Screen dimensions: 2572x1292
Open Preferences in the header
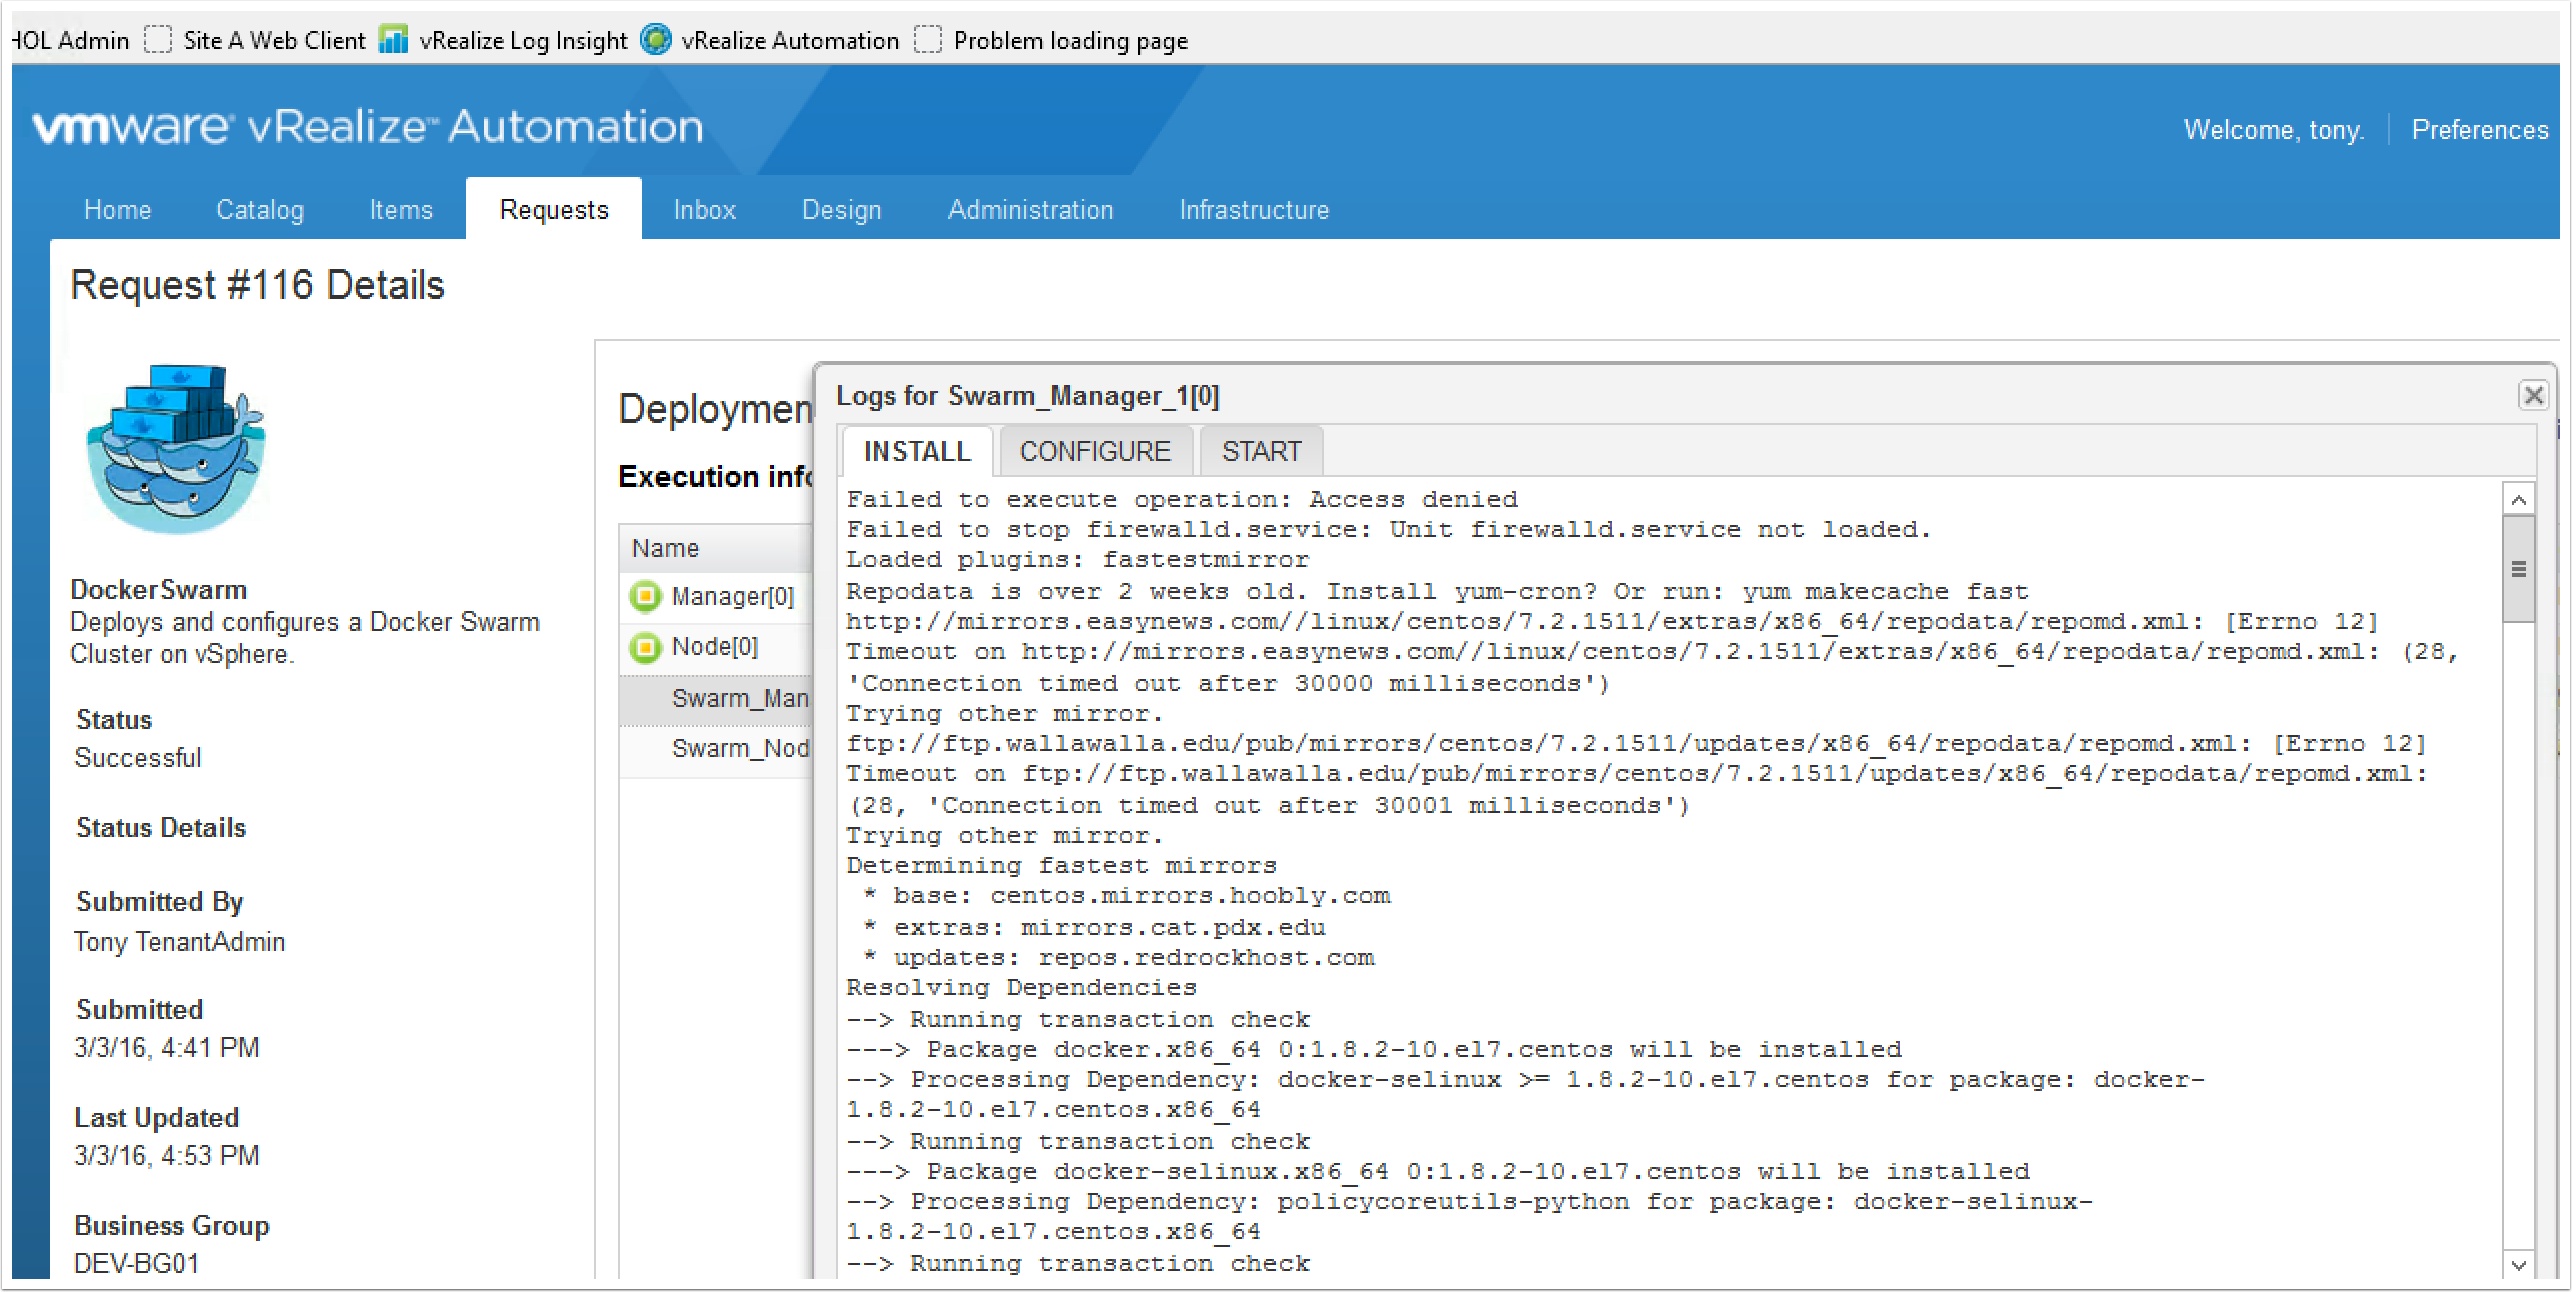point(2479,130)
